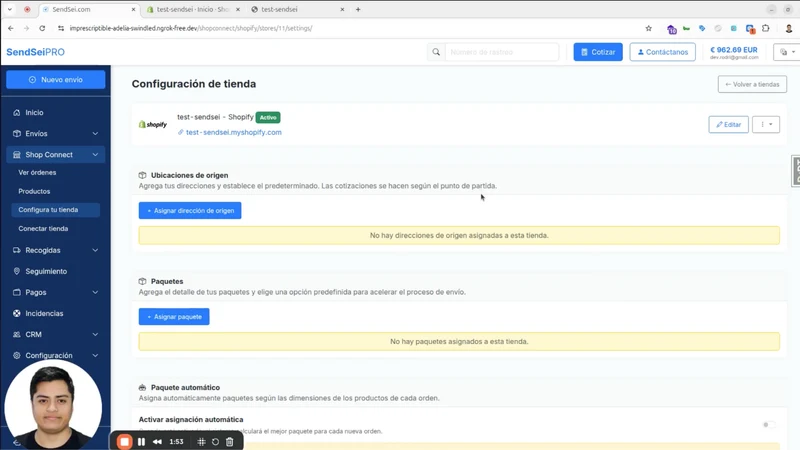Click the Configuración gear icon
The image size is (800, 450).
(17, 356)
